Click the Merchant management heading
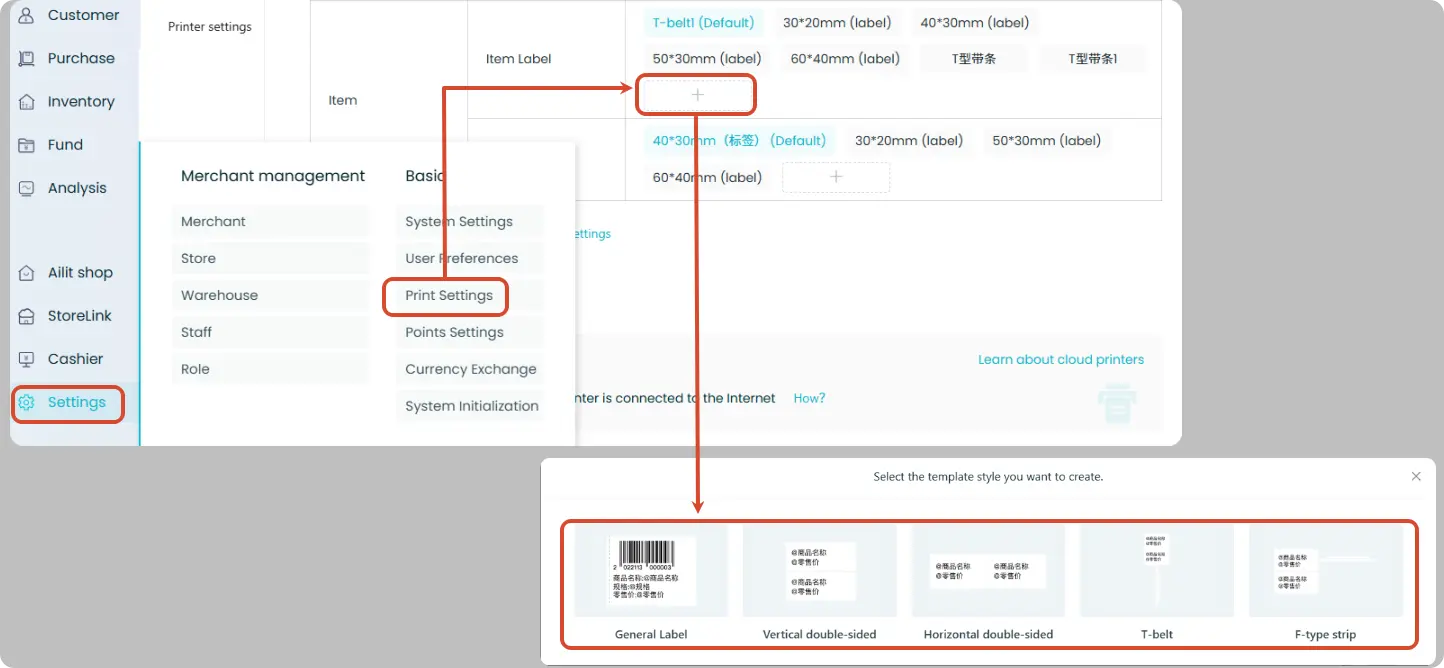This screenshot has width=1444, height=668. [273, 176]
